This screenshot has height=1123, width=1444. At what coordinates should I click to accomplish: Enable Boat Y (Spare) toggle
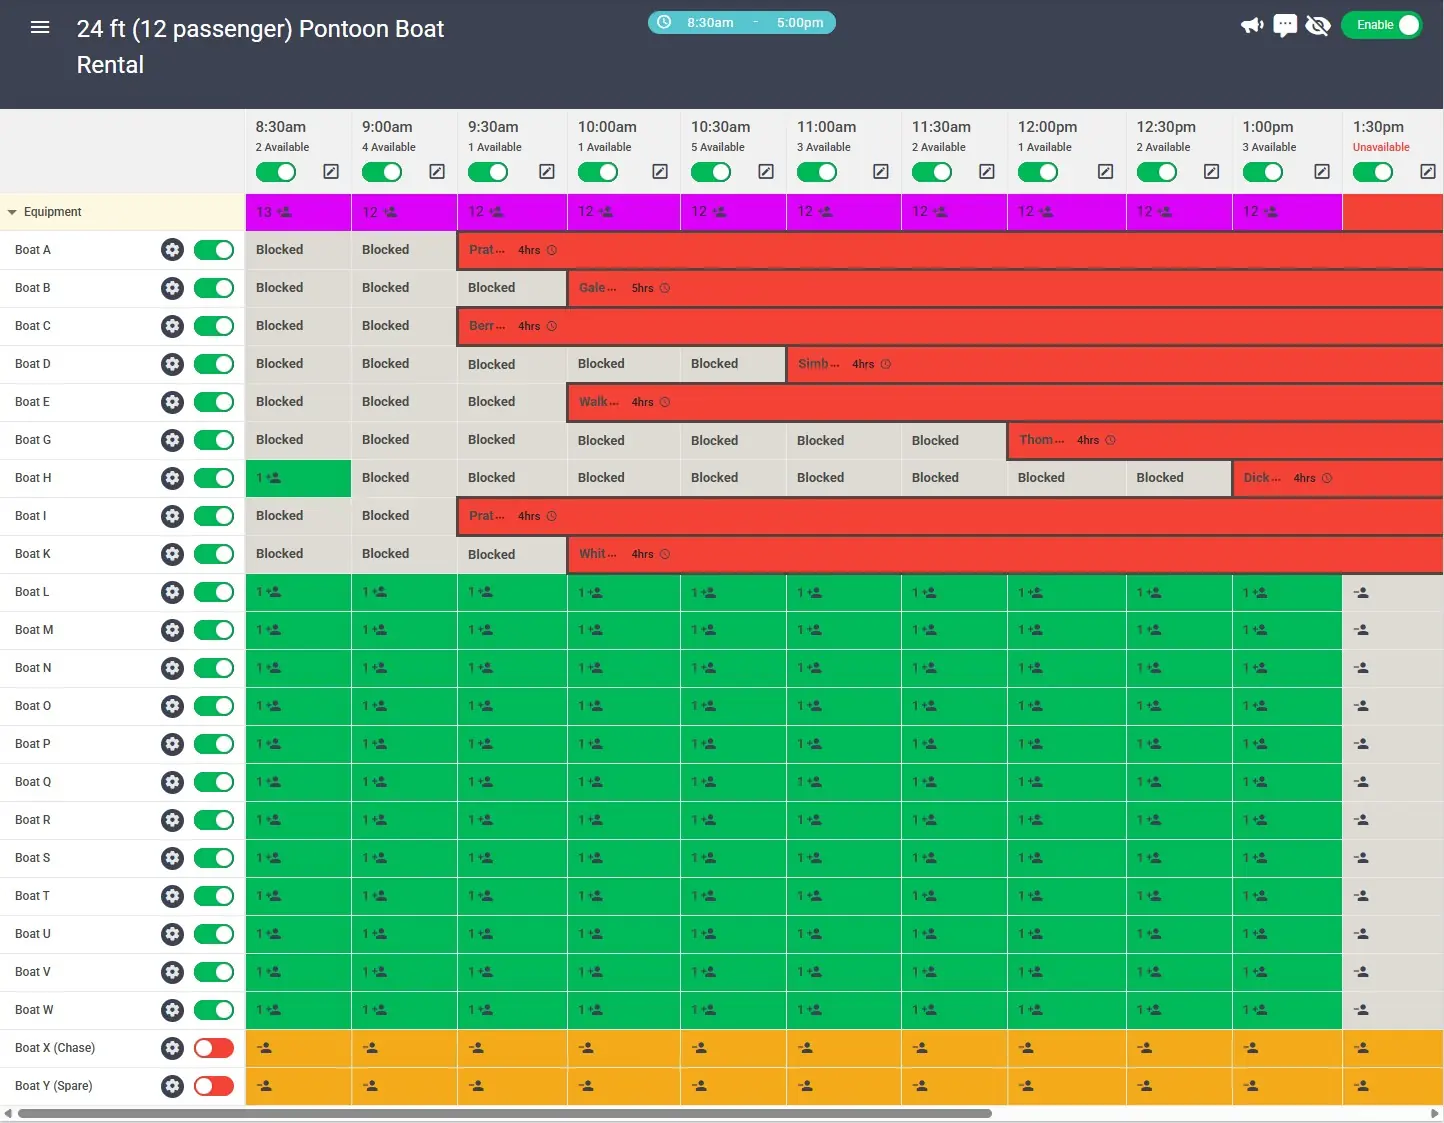tap(214, 1086)
